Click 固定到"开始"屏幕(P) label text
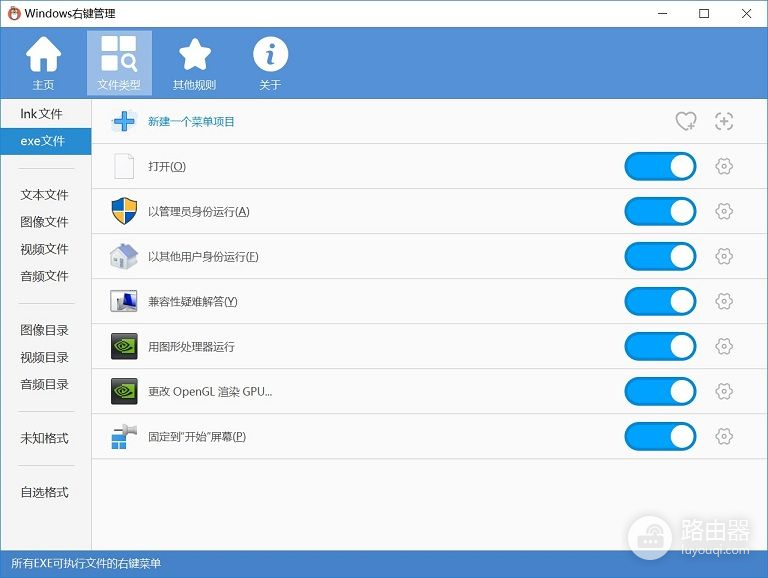 coord(197,436)
